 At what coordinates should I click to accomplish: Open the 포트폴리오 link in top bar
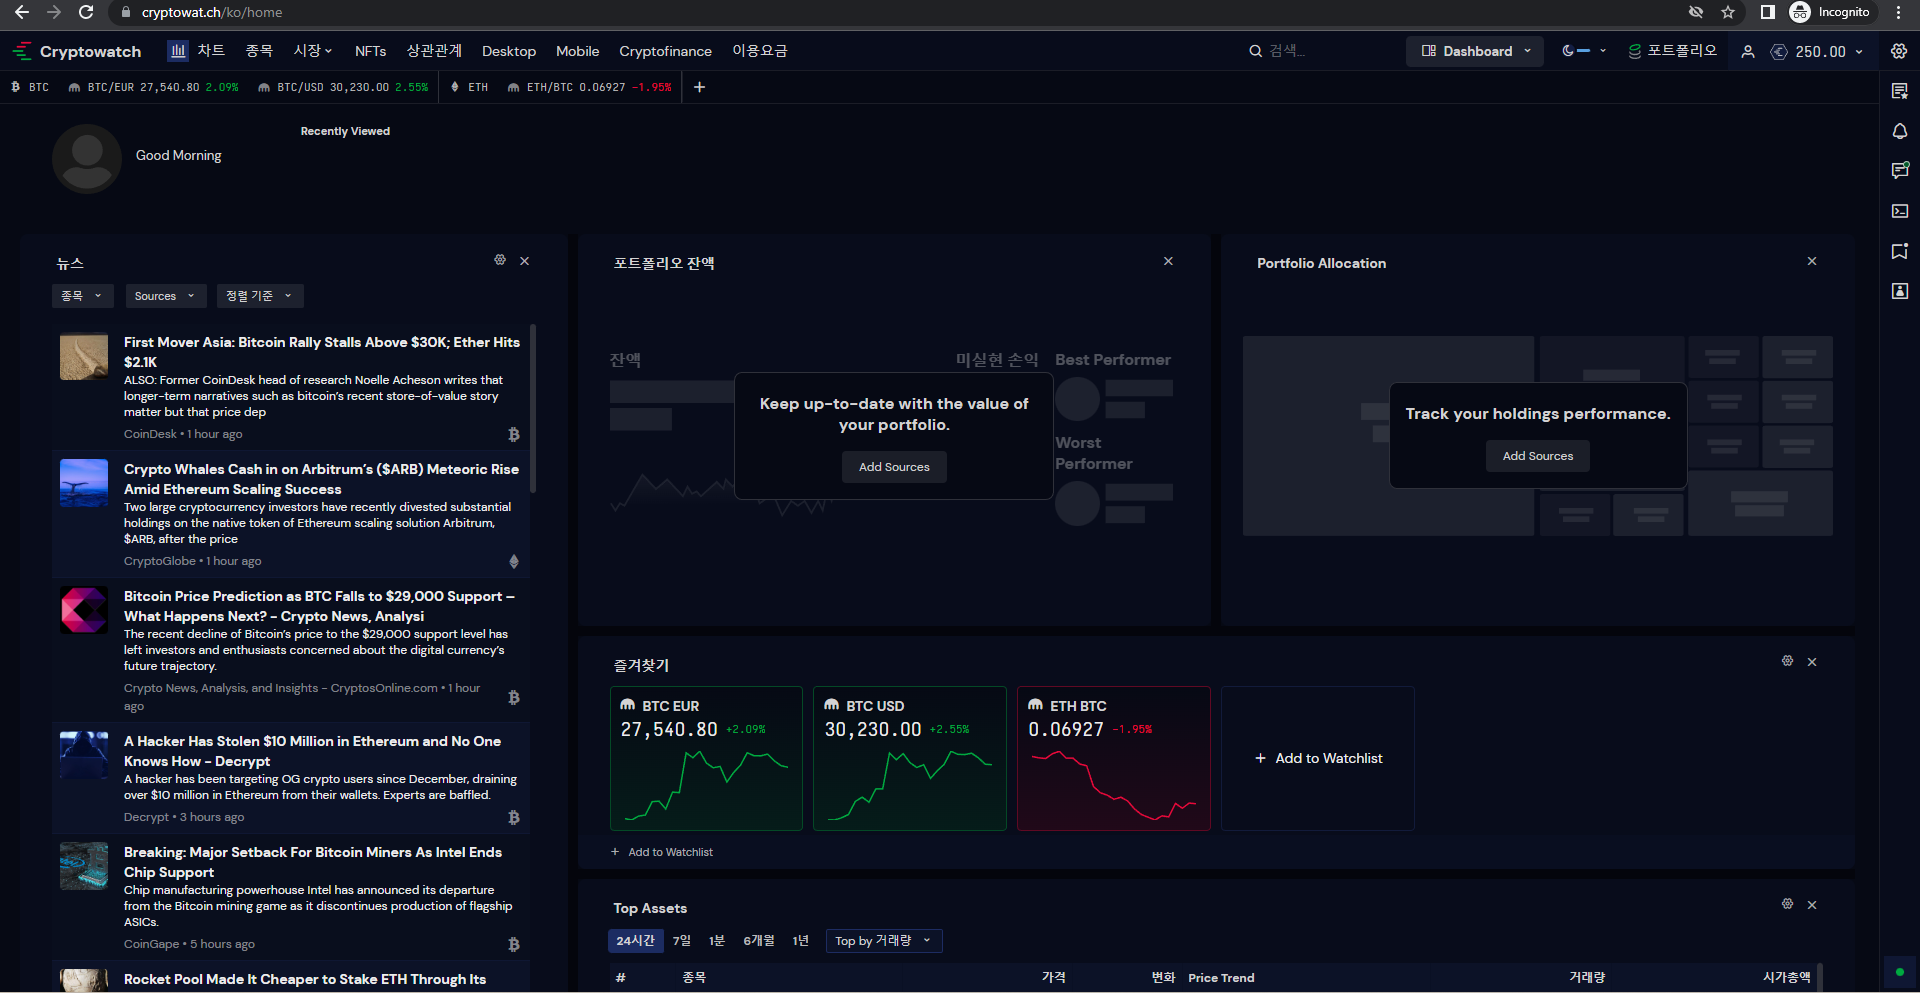(1672, 51)
